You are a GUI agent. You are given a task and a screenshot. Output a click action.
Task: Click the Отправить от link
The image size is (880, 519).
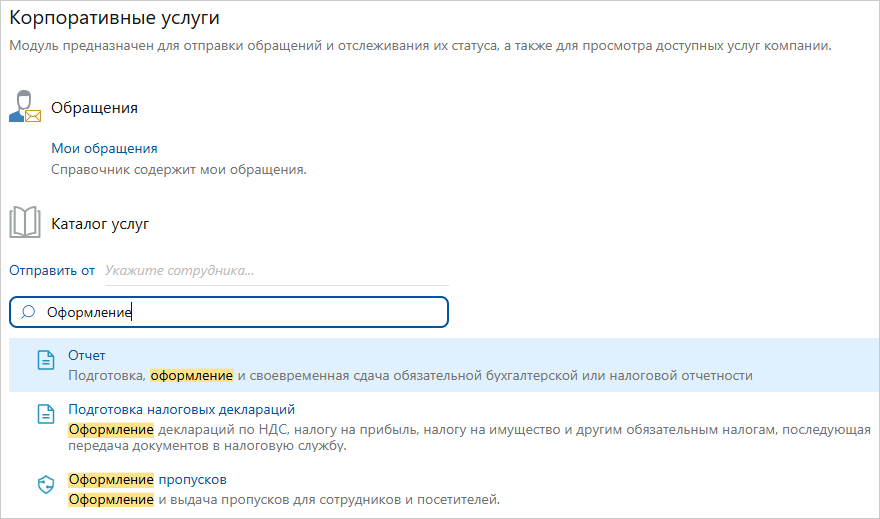(52, 270)
